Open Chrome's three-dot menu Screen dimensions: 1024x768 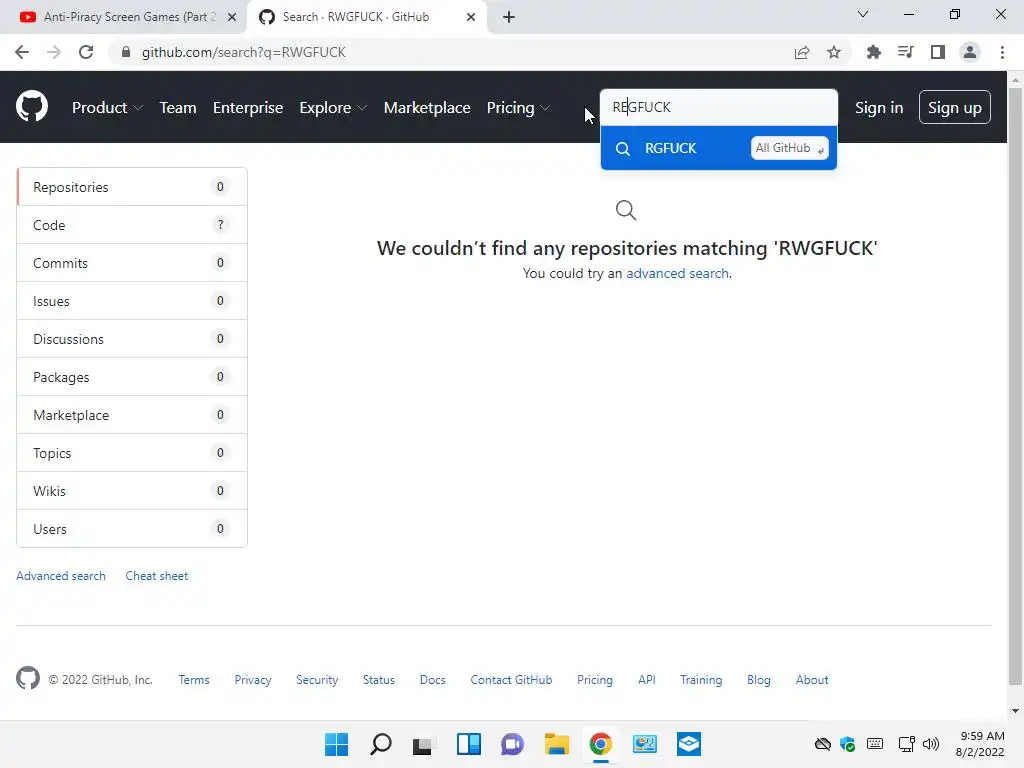tap(1002, 52)
